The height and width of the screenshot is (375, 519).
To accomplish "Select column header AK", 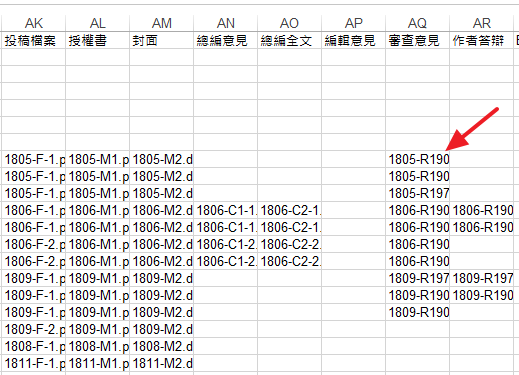I will (x=34, y=23).
